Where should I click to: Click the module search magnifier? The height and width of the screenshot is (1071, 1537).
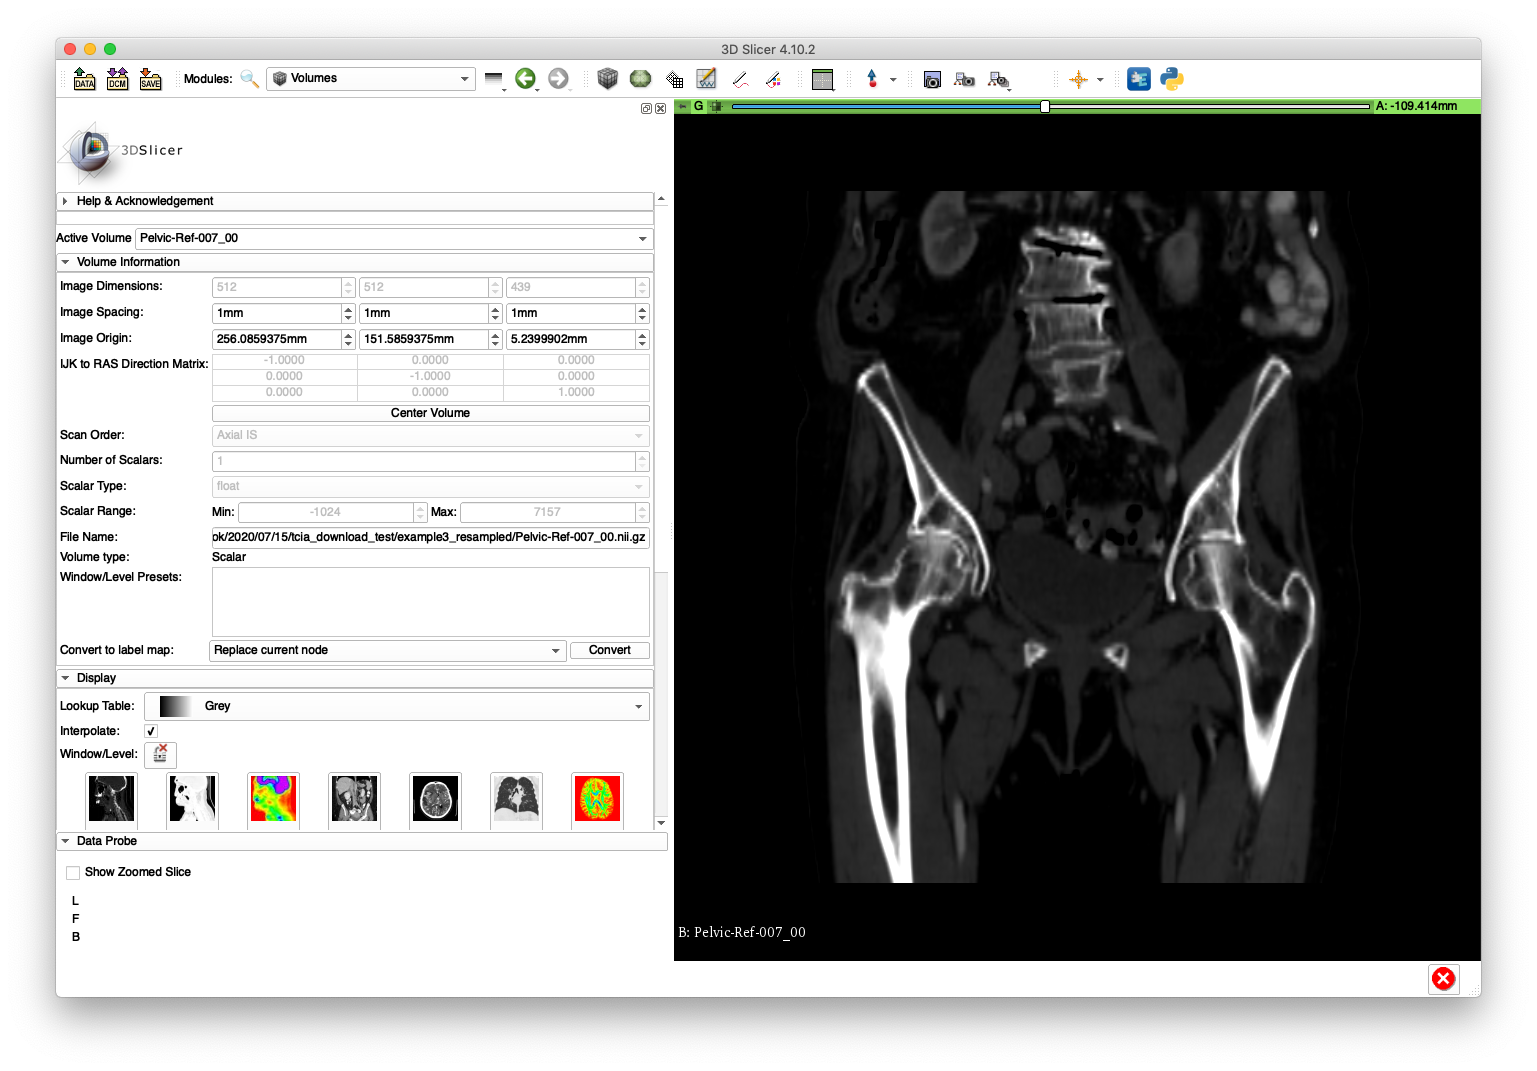[x=249, y=78]
